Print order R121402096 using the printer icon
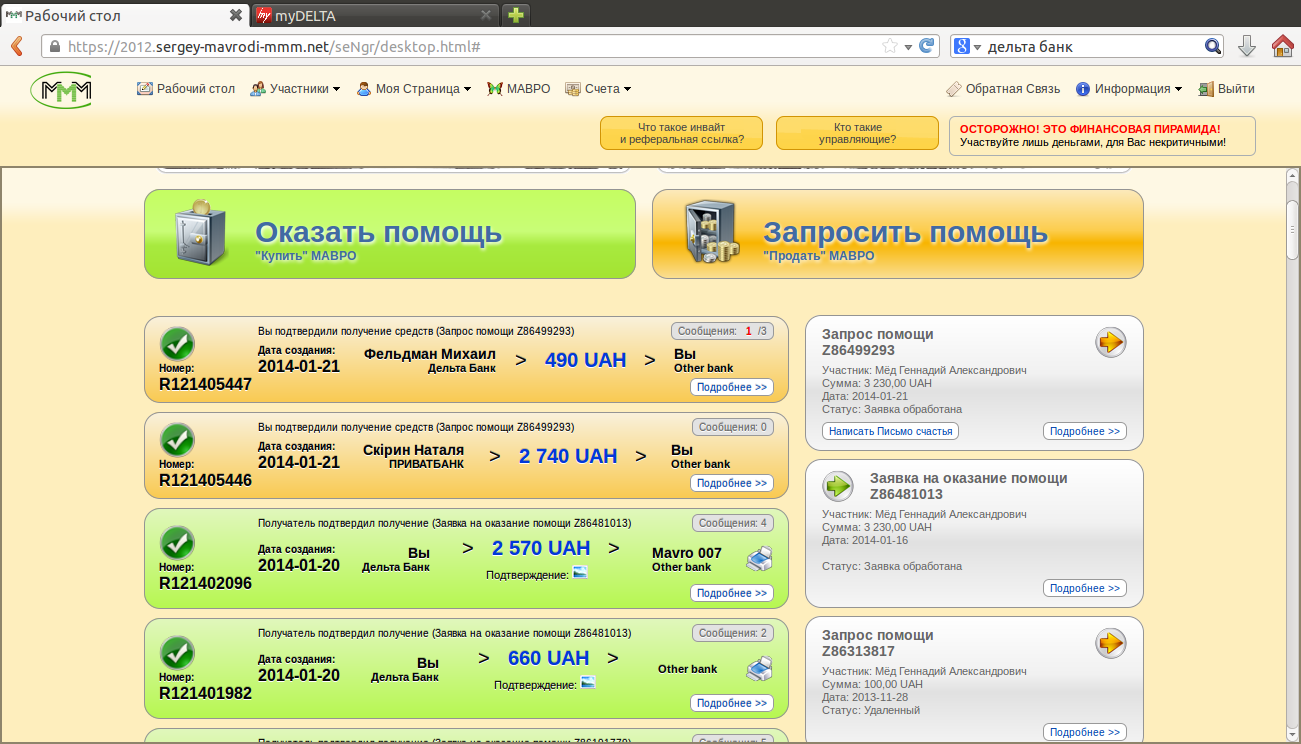This screenshot has height=744, width=1301. [759, 559]
